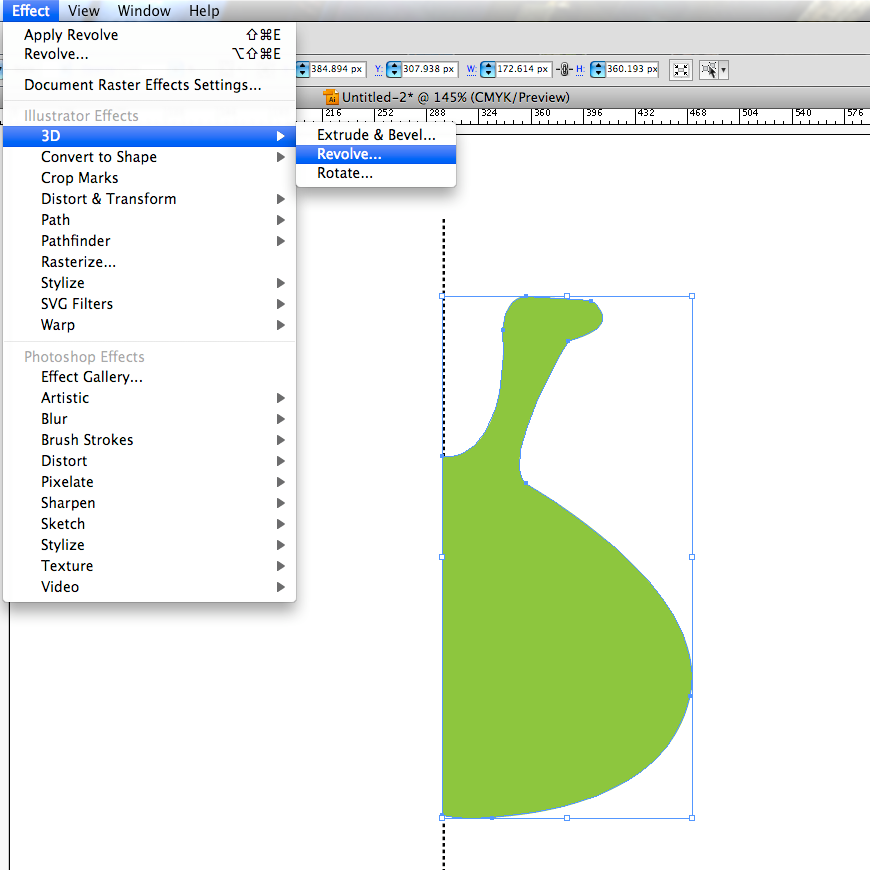Click the W width stepper arrows

(488, 70)
